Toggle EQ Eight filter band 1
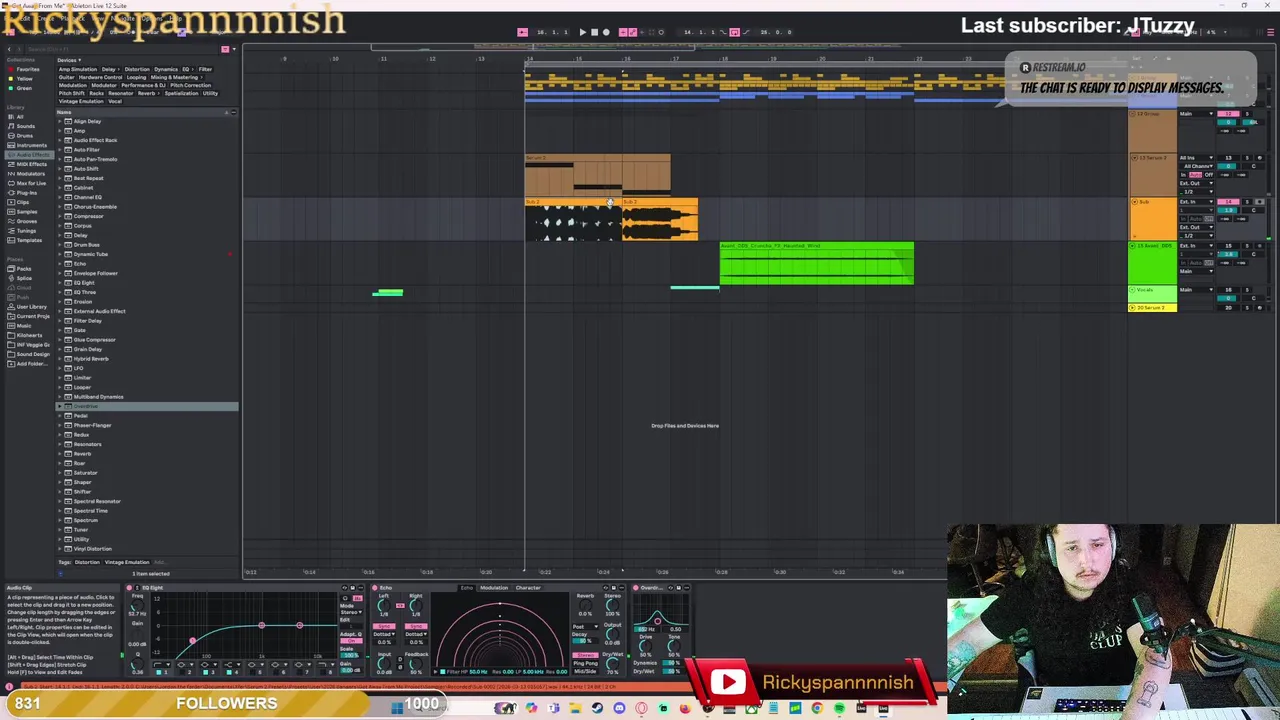The width and height of the screenshot is (1280, 720). (x=161, y=672)
